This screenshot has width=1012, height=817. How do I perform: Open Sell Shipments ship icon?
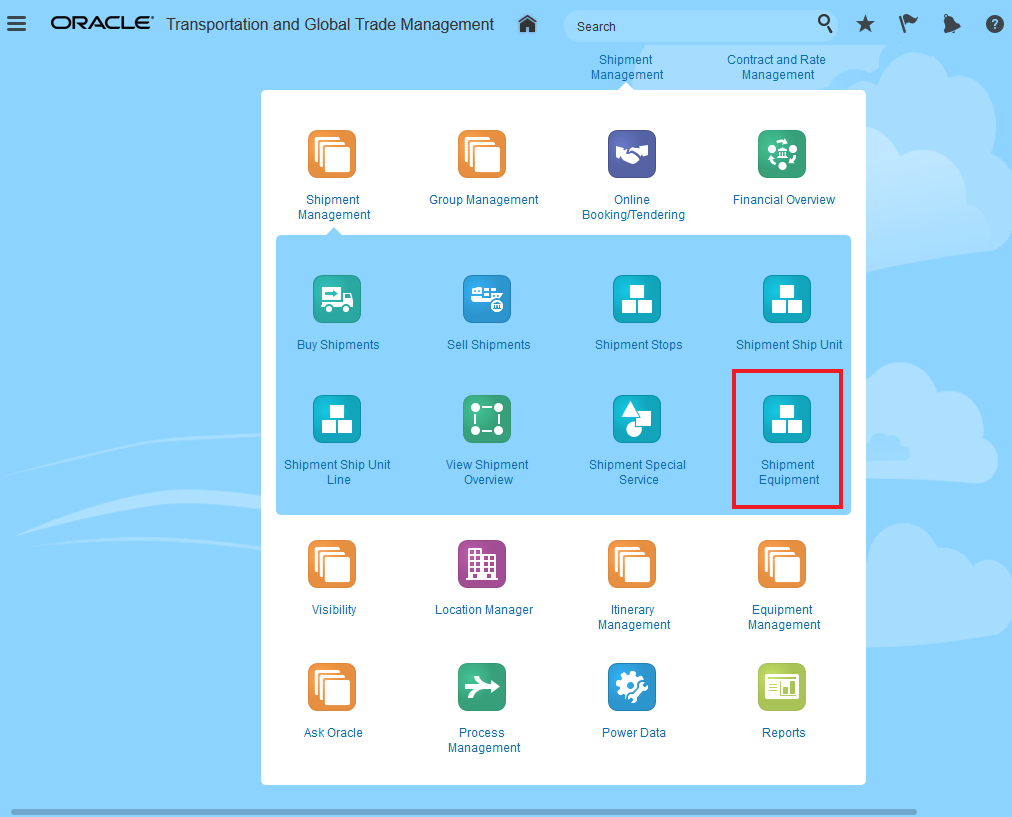tap(487, 299)
